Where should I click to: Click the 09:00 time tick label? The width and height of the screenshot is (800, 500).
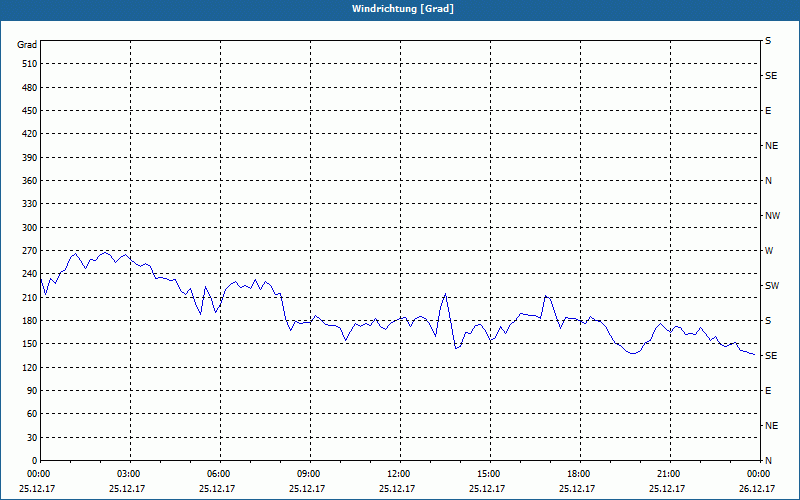(310, 474)
